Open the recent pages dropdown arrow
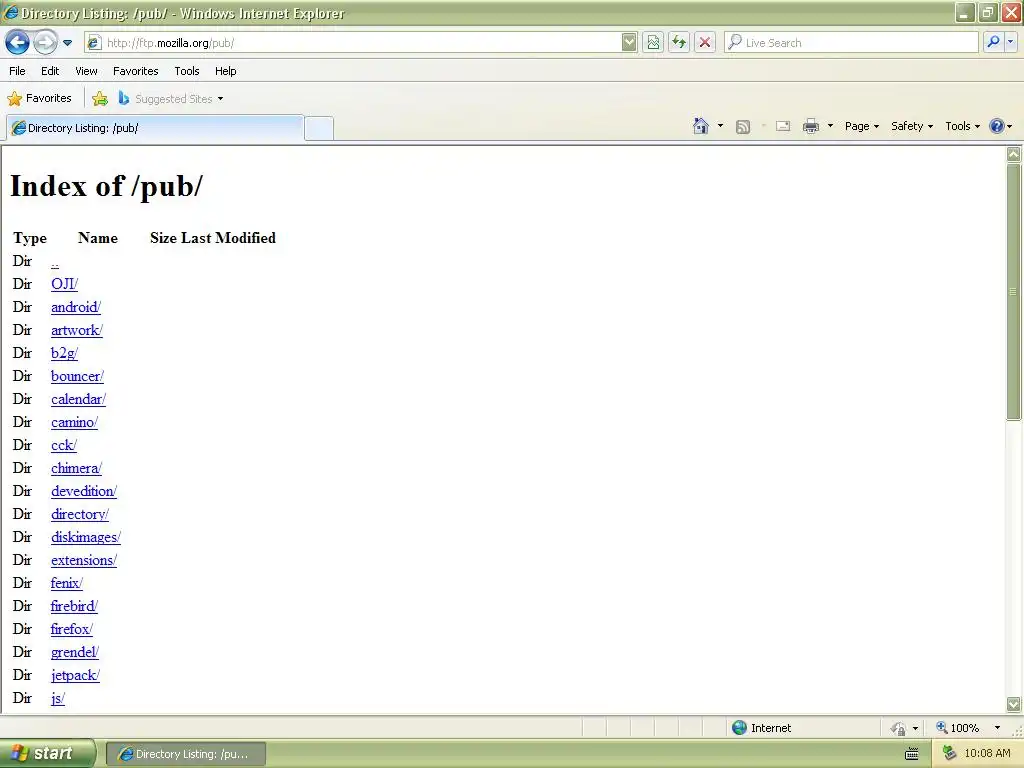This screenshot has width=1024, height=768. 67,43
